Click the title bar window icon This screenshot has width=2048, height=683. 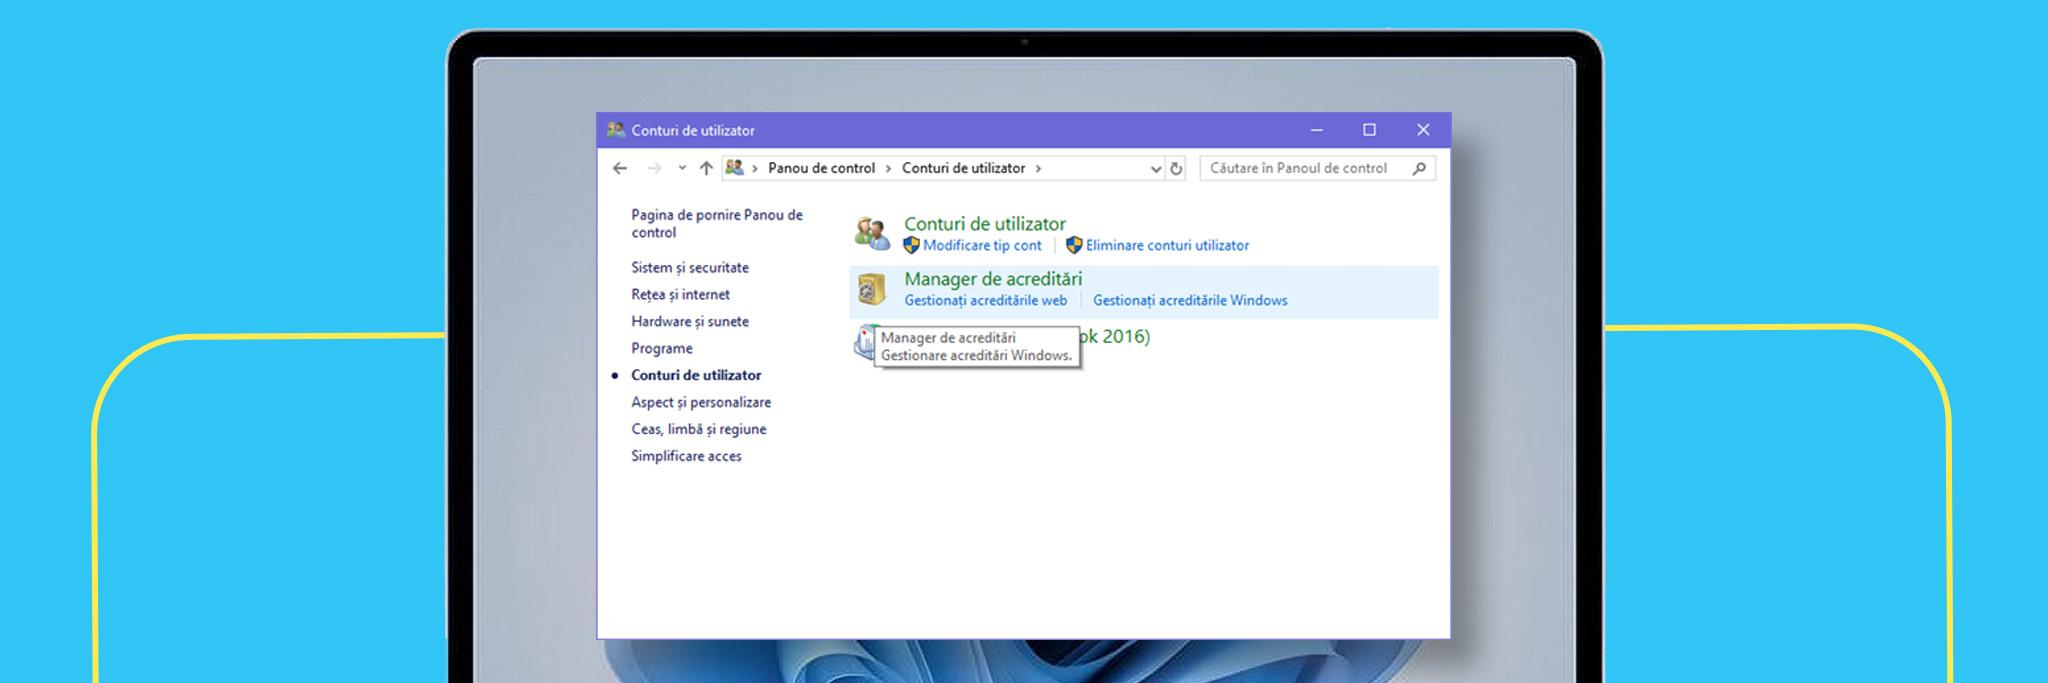point(615,130)
